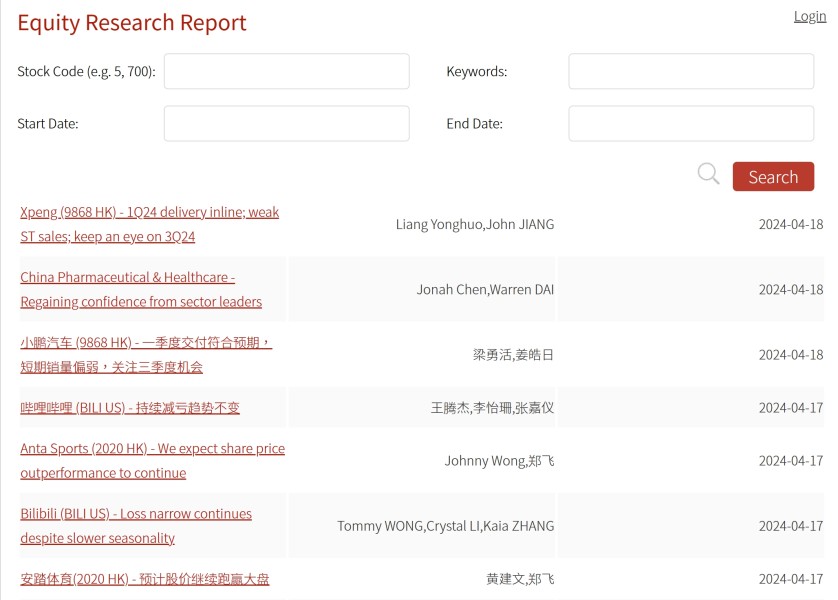Focus the Stock Code input field

[286, 71]
